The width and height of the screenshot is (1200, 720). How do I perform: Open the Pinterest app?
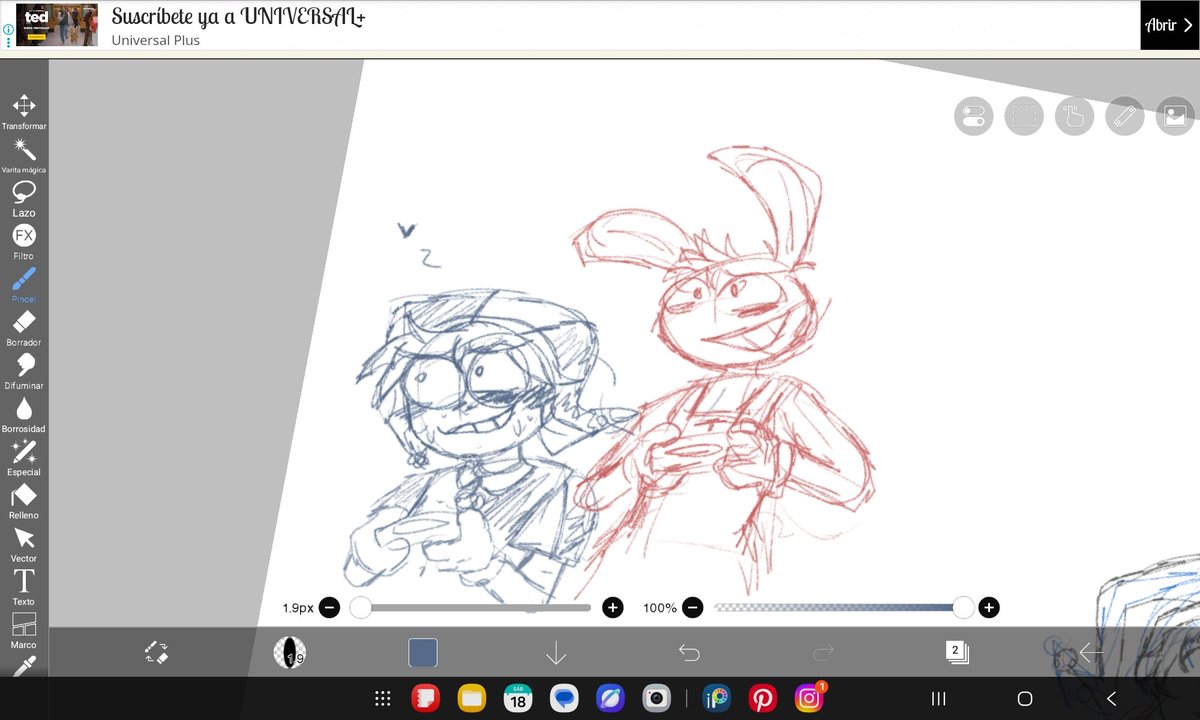(763, 699)
